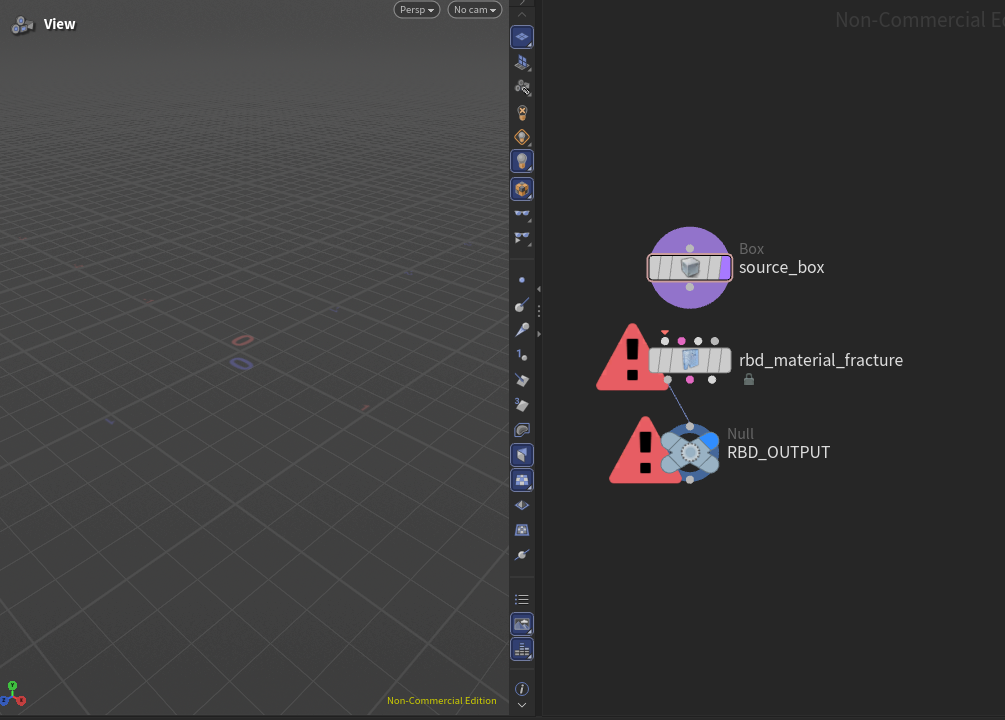The image size is (1005, 720).
Task: Toggle the construction plane icon
Action: coord(522,62)
